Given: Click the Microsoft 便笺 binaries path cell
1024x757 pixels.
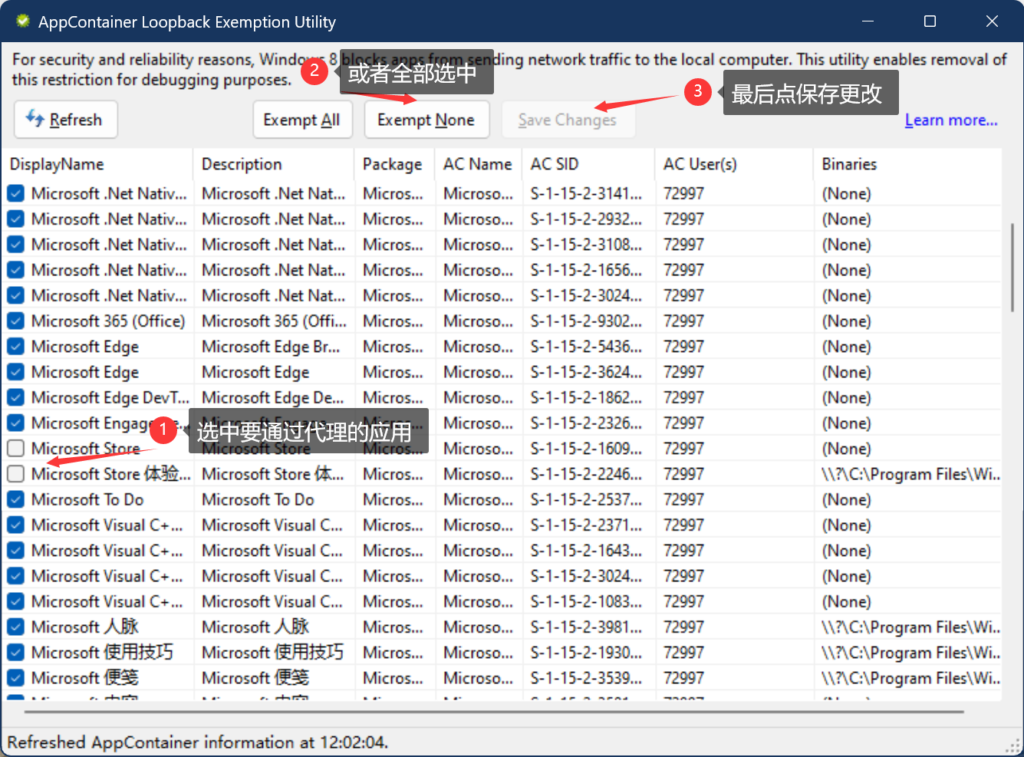Looking at the screenshot, I should pyautogui.click(x=910, y=678).
